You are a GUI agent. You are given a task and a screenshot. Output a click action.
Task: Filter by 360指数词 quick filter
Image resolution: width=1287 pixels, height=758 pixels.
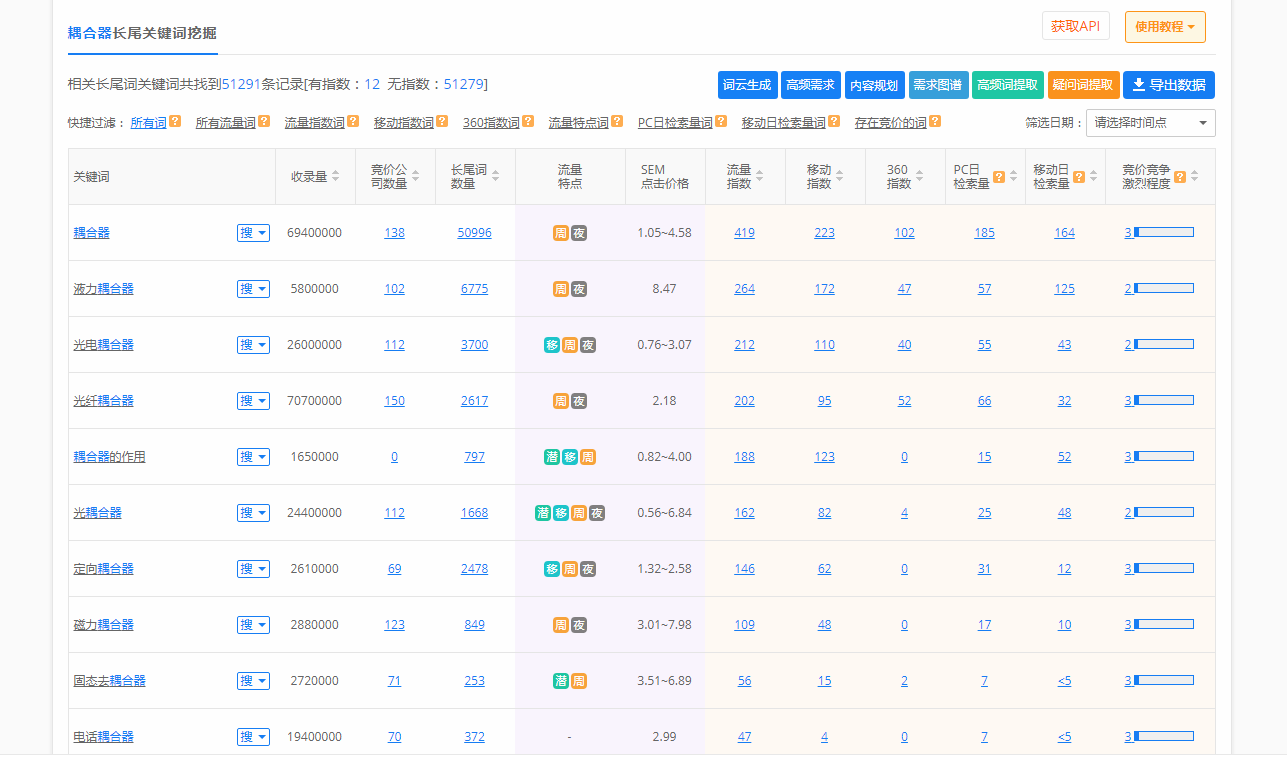(491, 123)
